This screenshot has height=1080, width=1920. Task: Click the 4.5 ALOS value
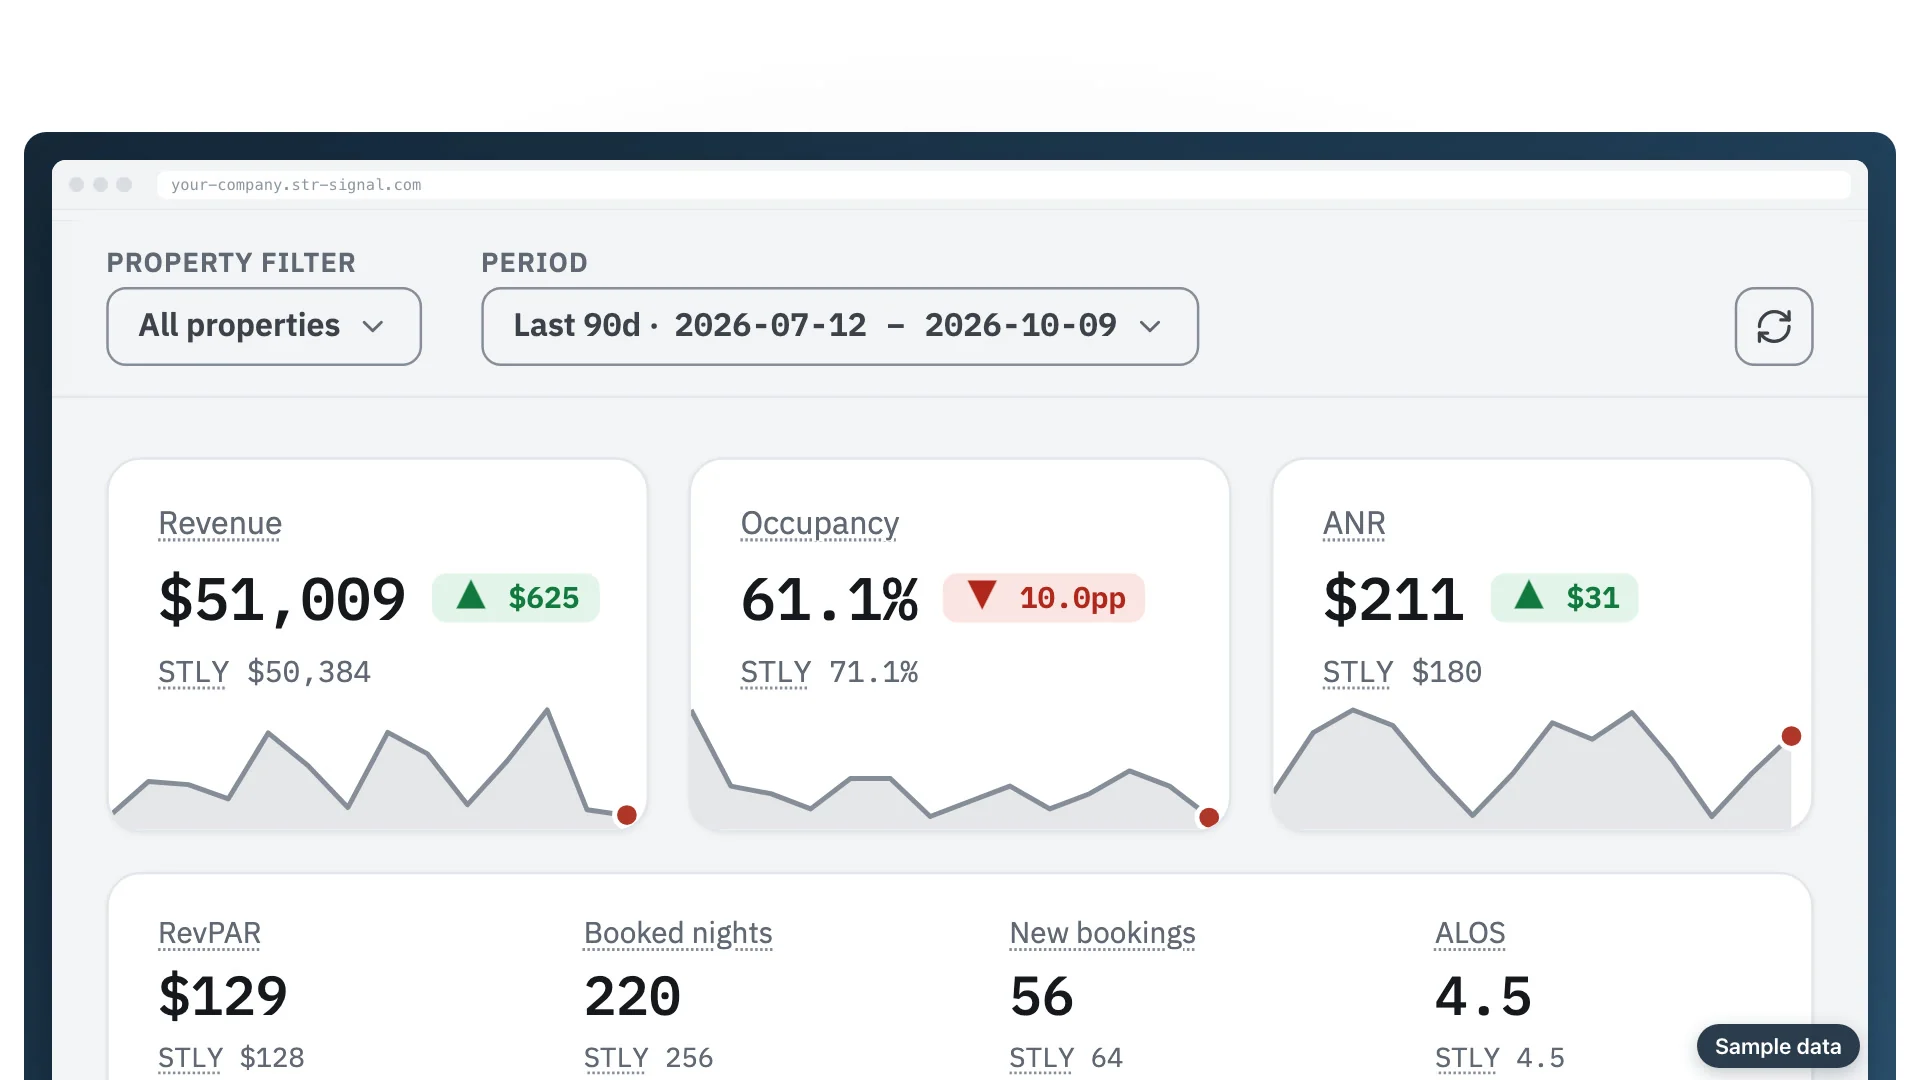coord(1483,996)
